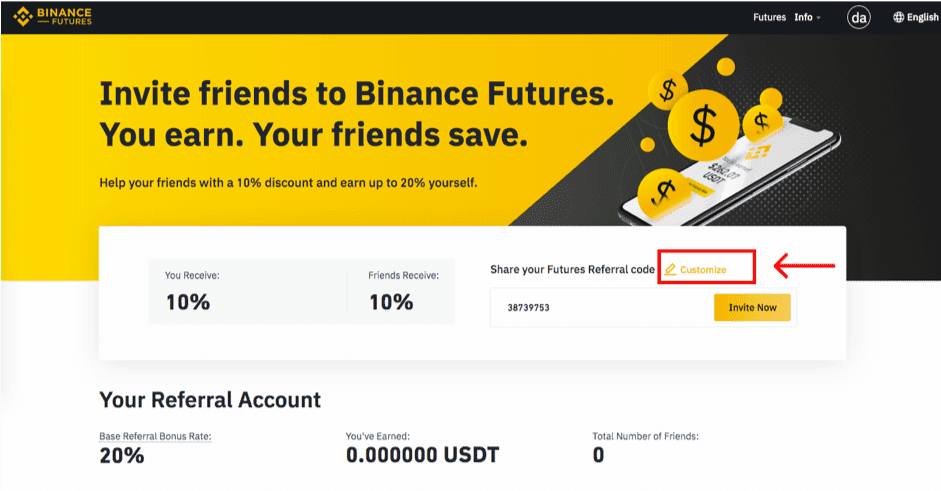Click the Invite Now button
The width and height of the screenshot is (941, 491).
click(x=752, y=307)
